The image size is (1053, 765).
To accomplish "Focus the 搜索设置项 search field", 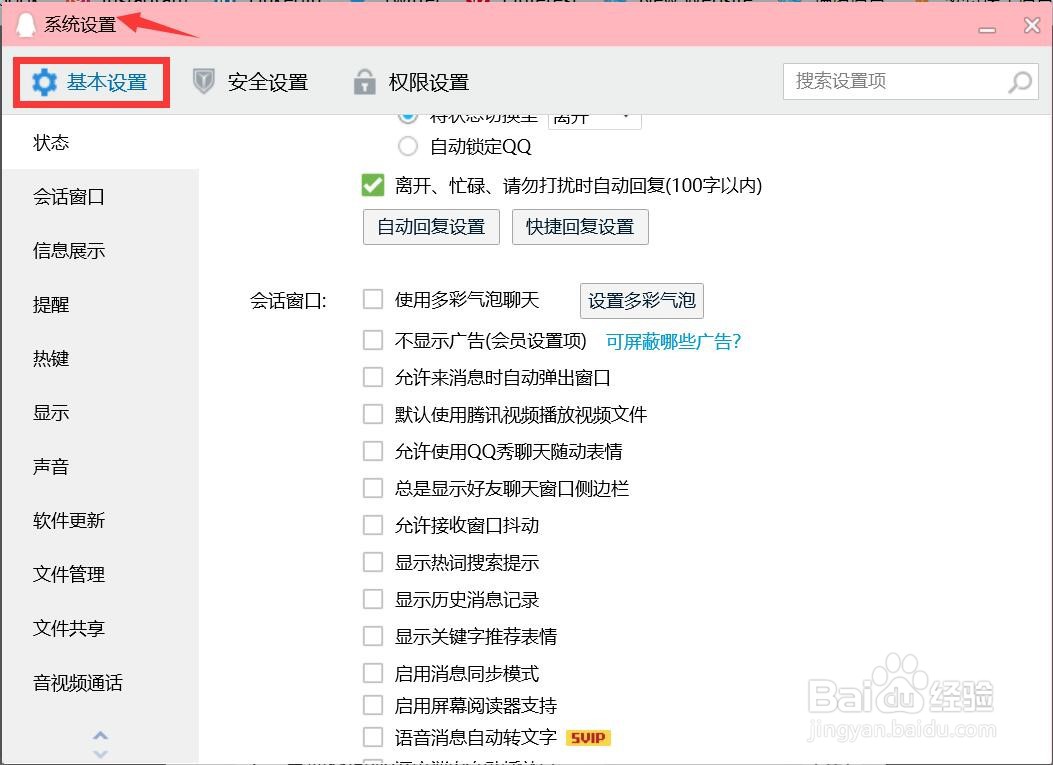I will tap(911, 82).
